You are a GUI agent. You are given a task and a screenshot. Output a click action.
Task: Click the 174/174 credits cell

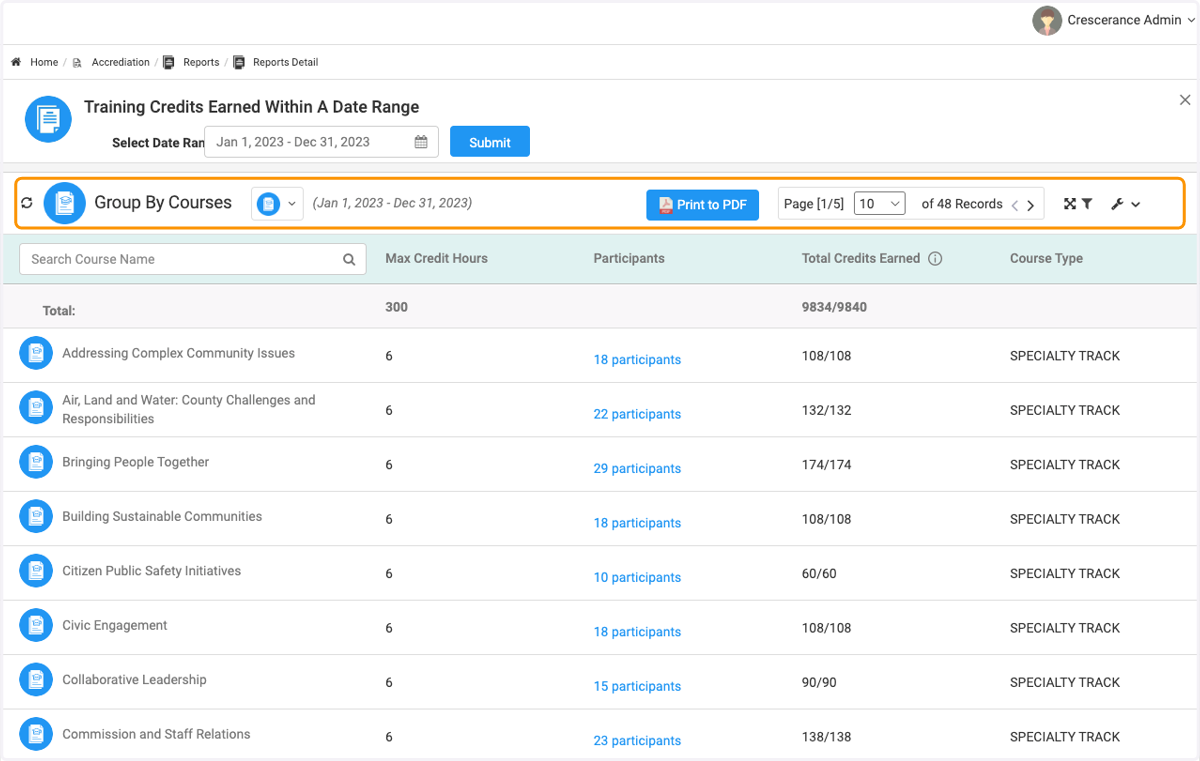click(x=826, y=465)
